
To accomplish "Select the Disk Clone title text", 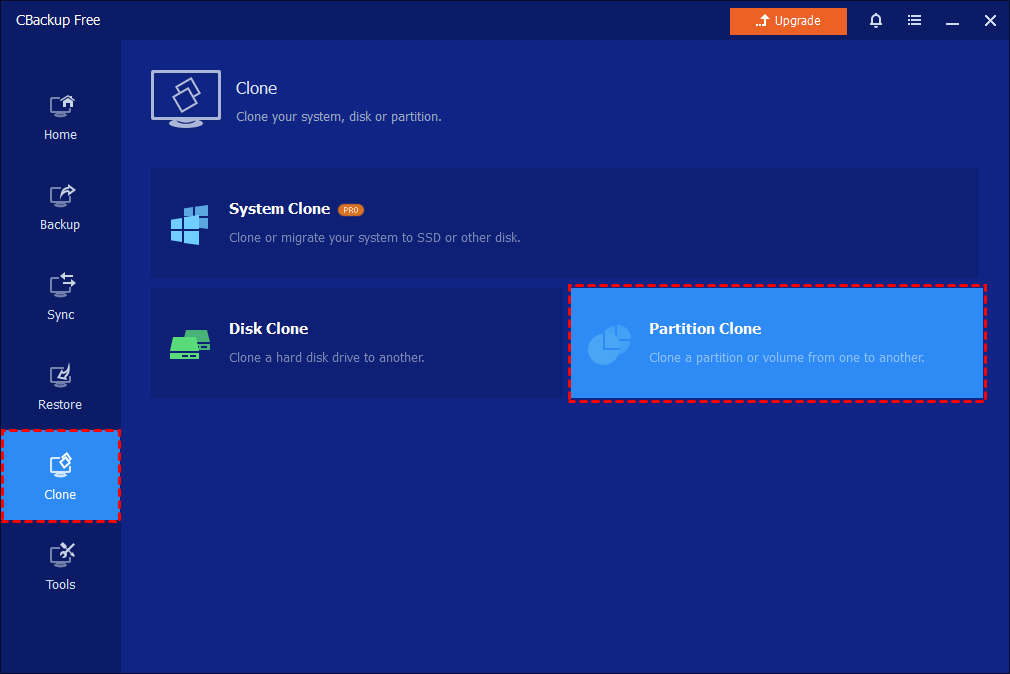I will (268, 329).
